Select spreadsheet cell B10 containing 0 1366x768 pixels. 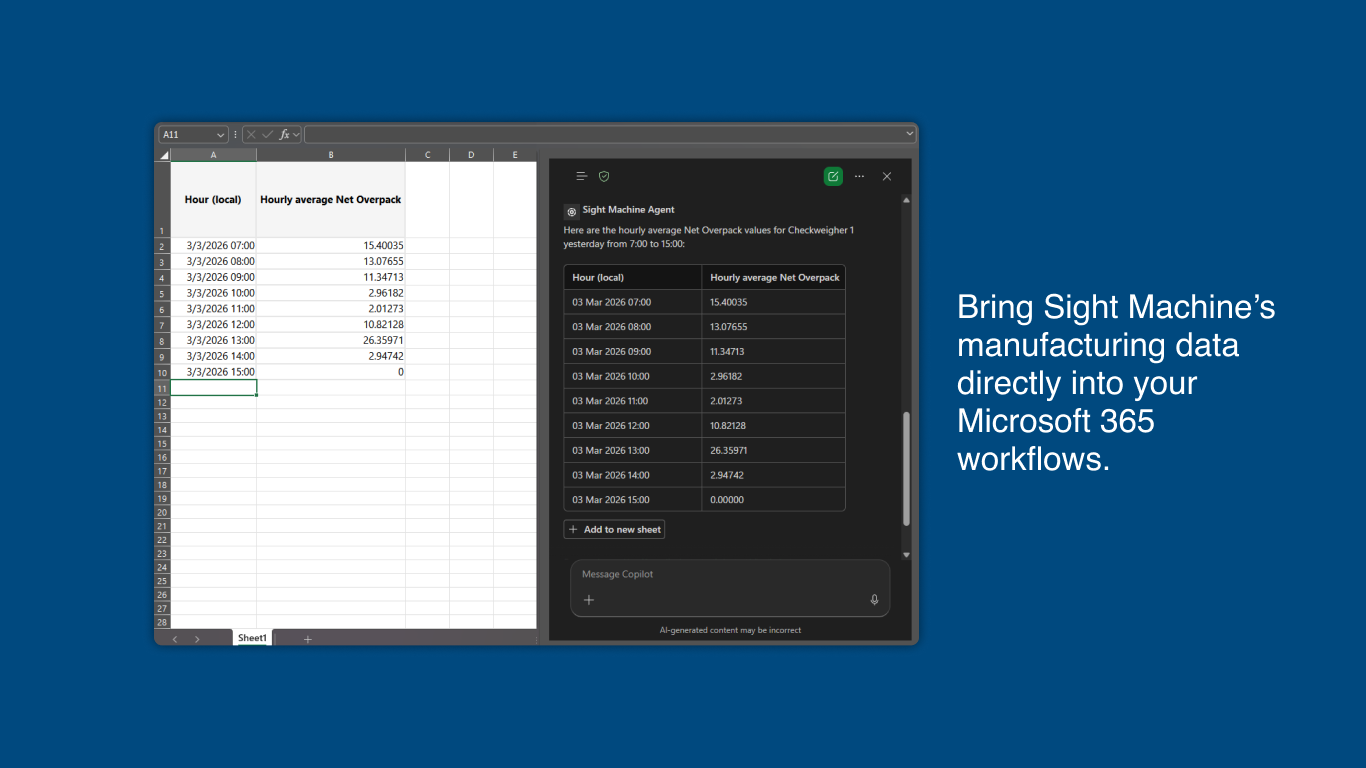(x=331, y=372)
